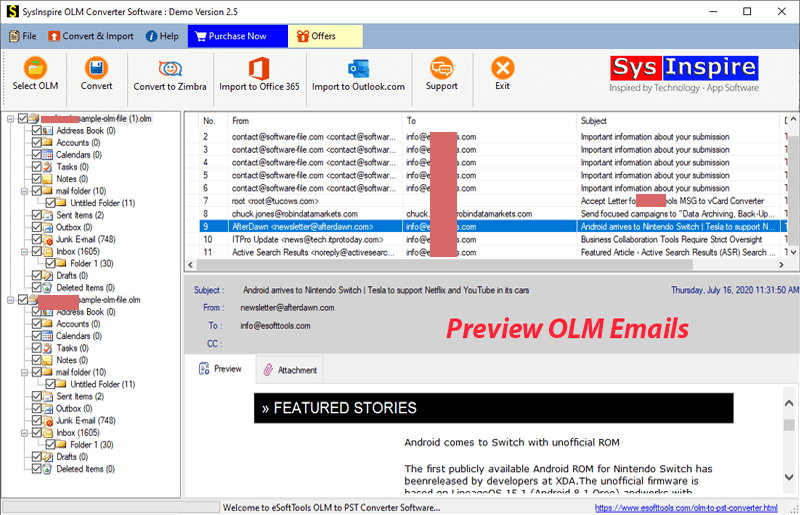Click the preview pane scroll up arrow
Screen dimensions: 800x515
tap(789, 403)
